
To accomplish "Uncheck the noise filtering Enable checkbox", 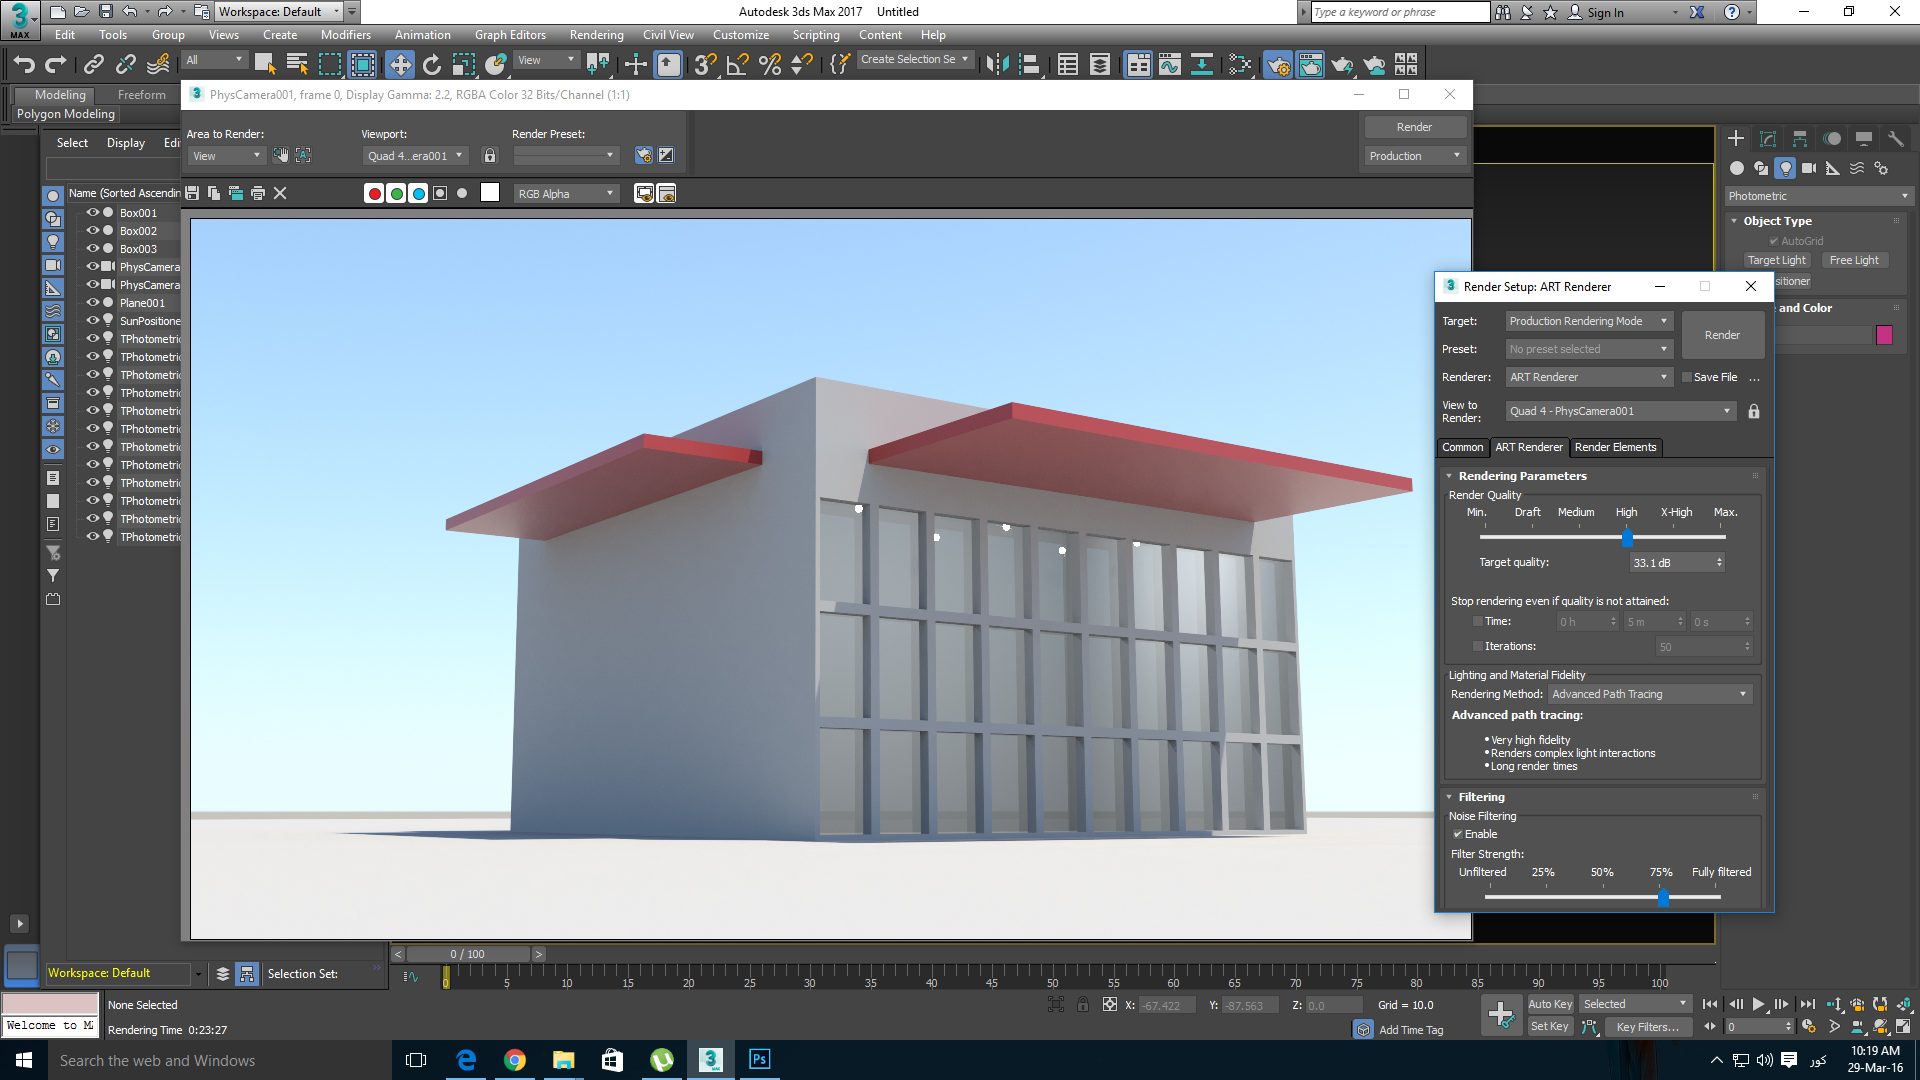I will click(1457, 834).
